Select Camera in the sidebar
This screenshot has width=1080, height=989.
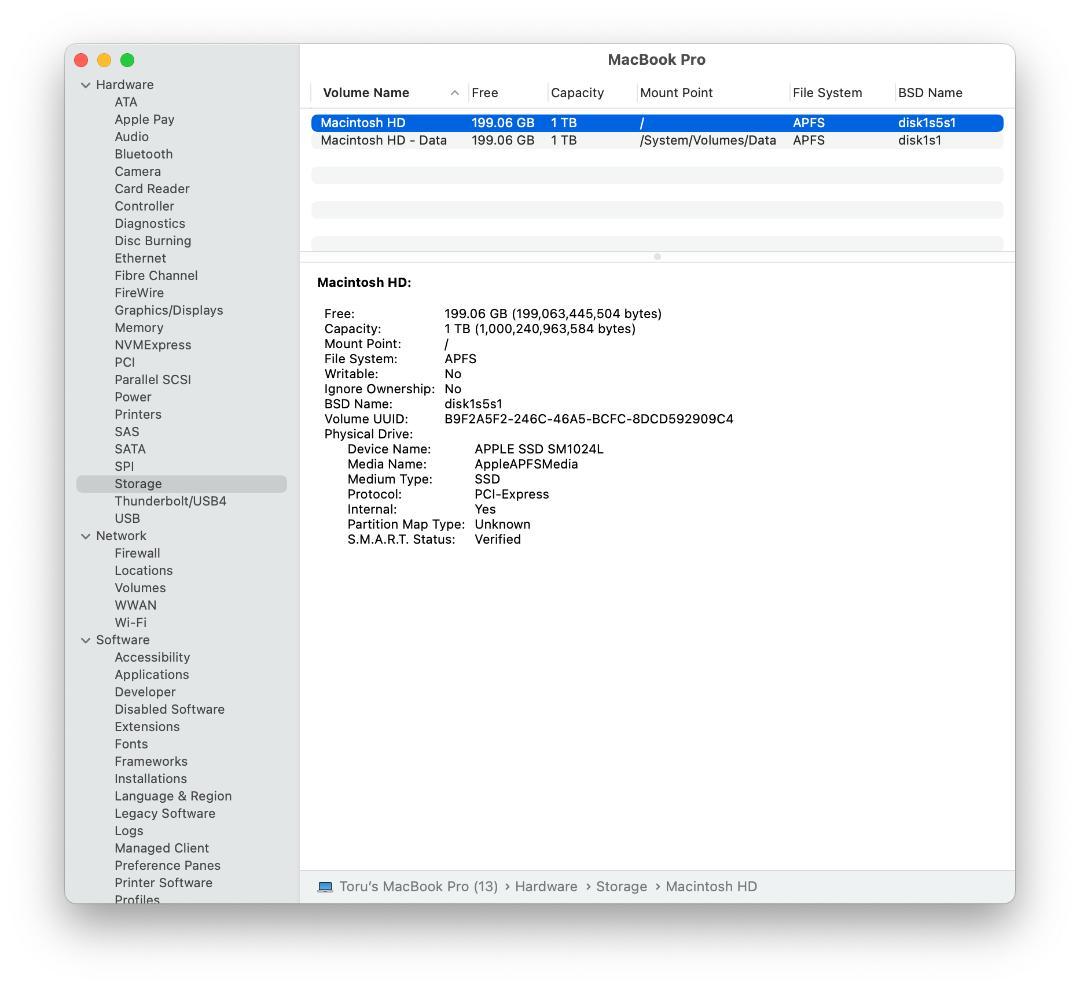(x=137, y=171)
